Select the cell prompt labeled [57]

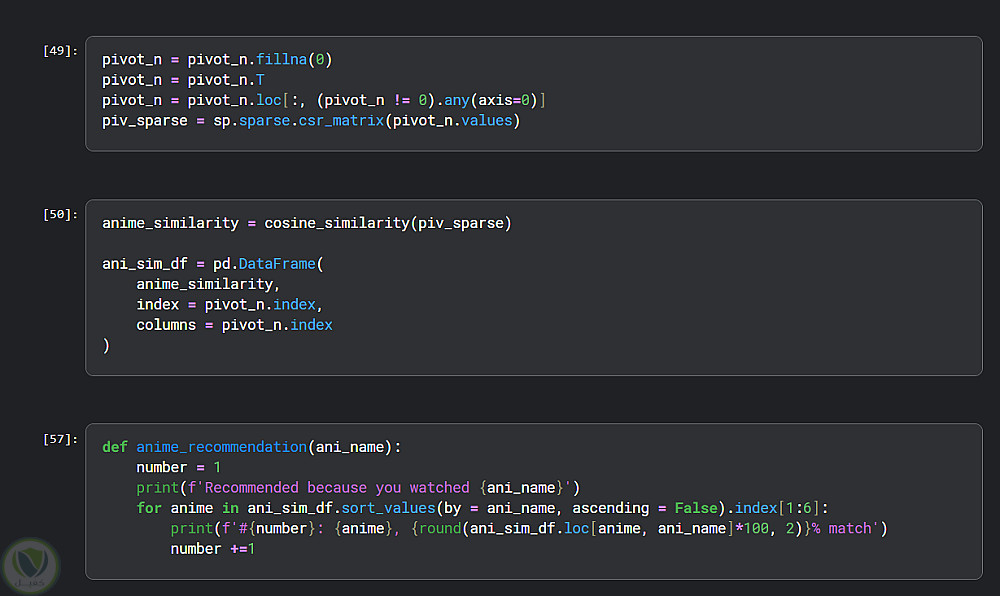click(x=60, y=439)
